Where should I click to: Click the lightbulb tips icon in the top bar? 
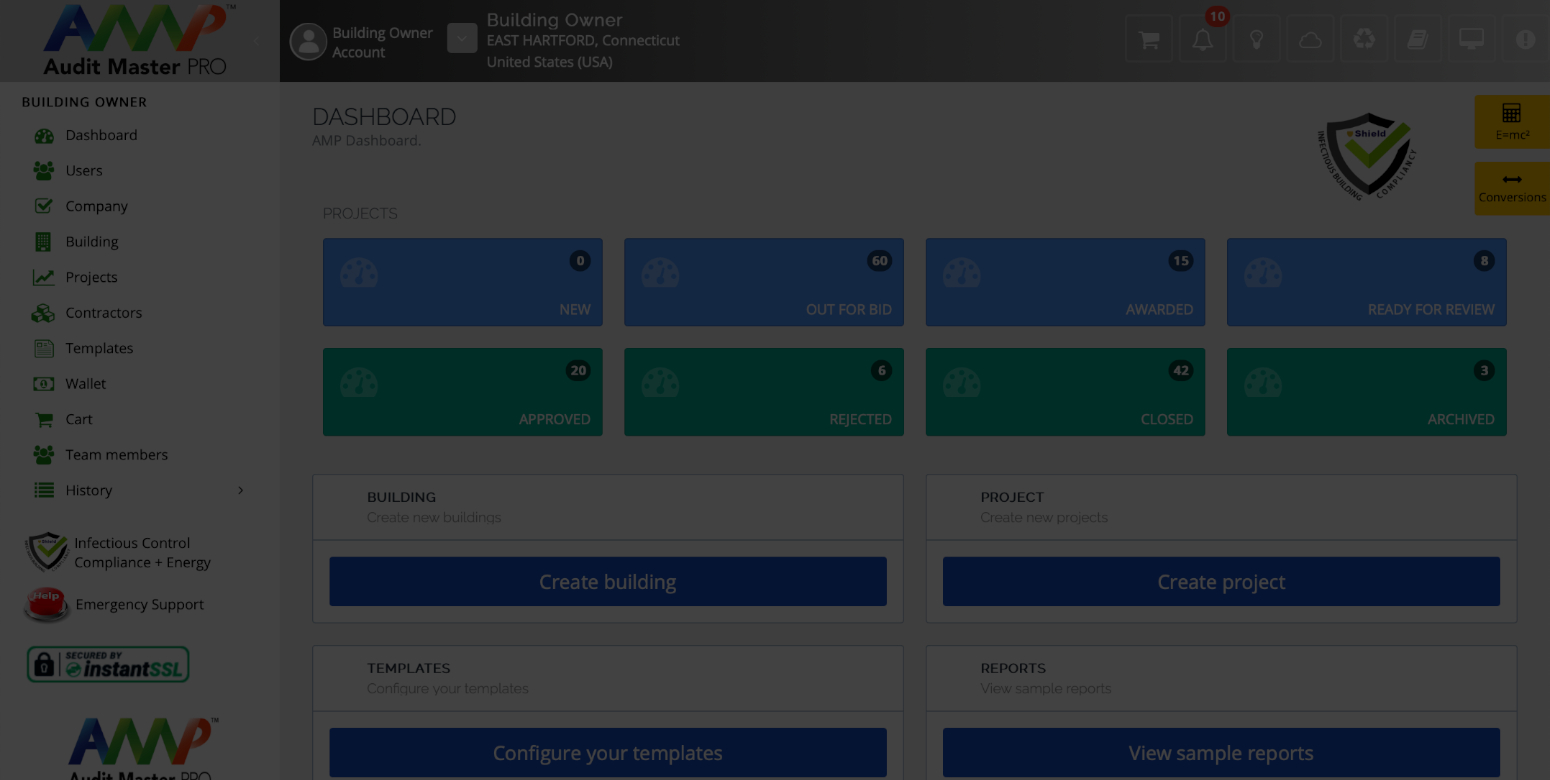pos(1256,39)
